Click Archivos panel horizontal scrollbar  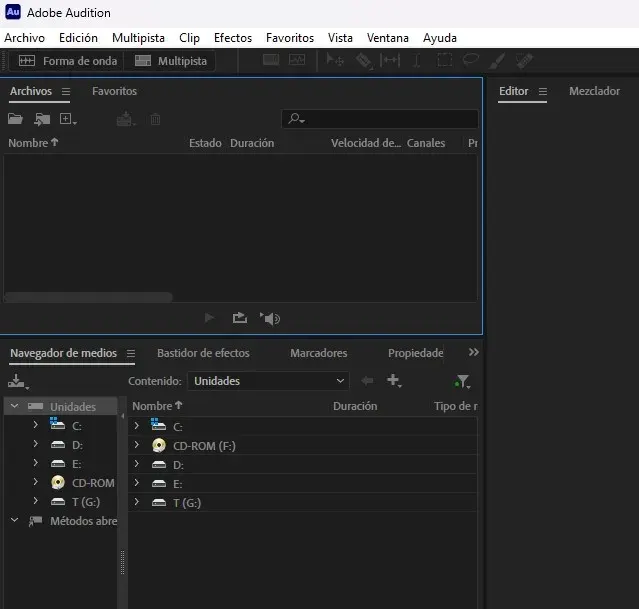(x=88, y=297)
